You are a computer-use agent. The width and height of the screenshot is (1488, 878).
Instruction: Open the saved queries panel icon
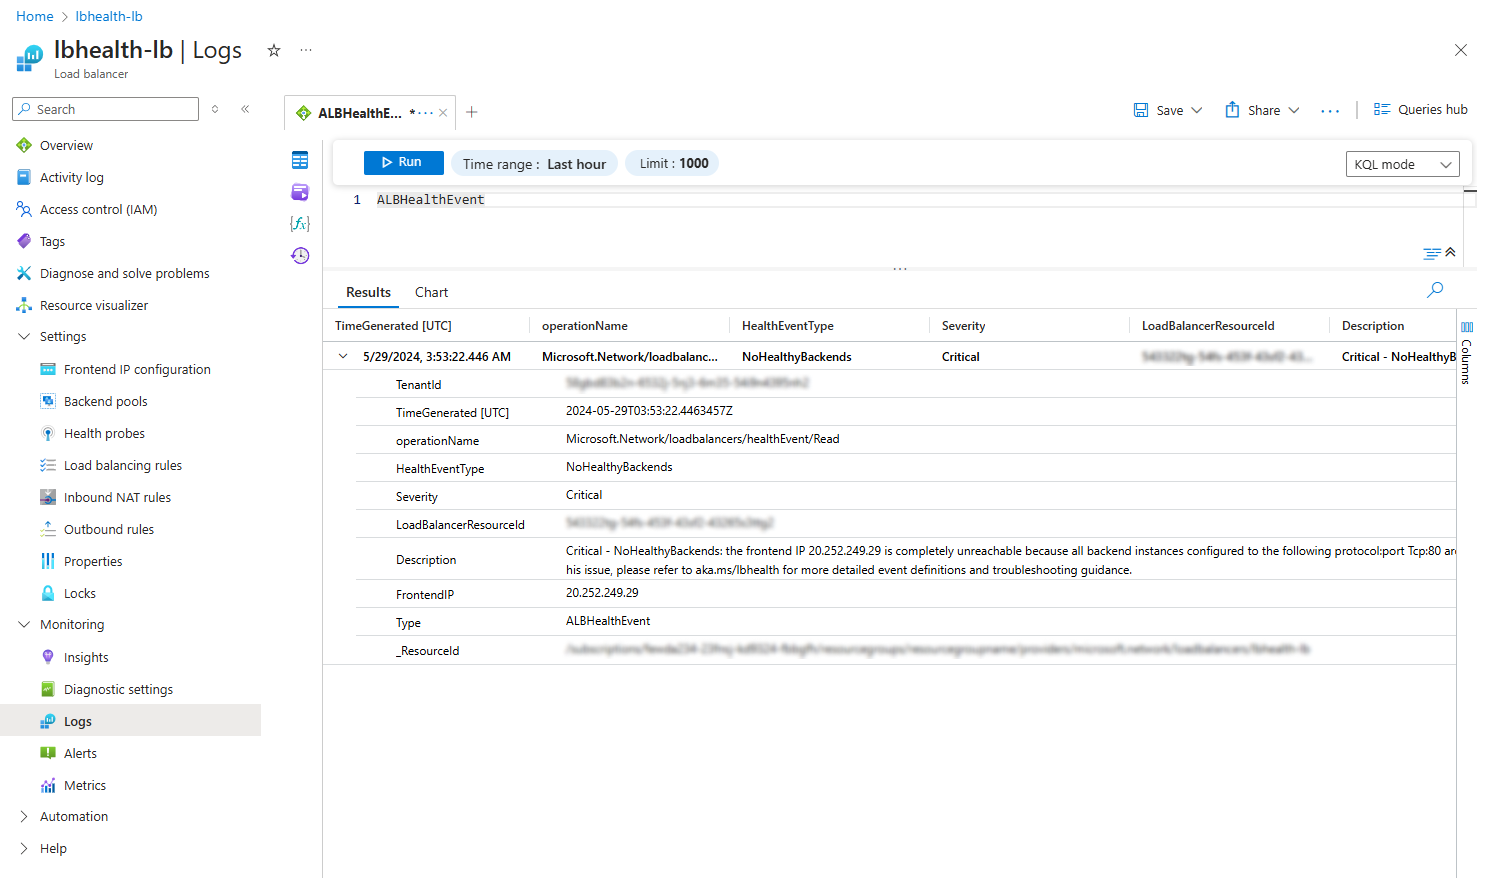(300, 192)
